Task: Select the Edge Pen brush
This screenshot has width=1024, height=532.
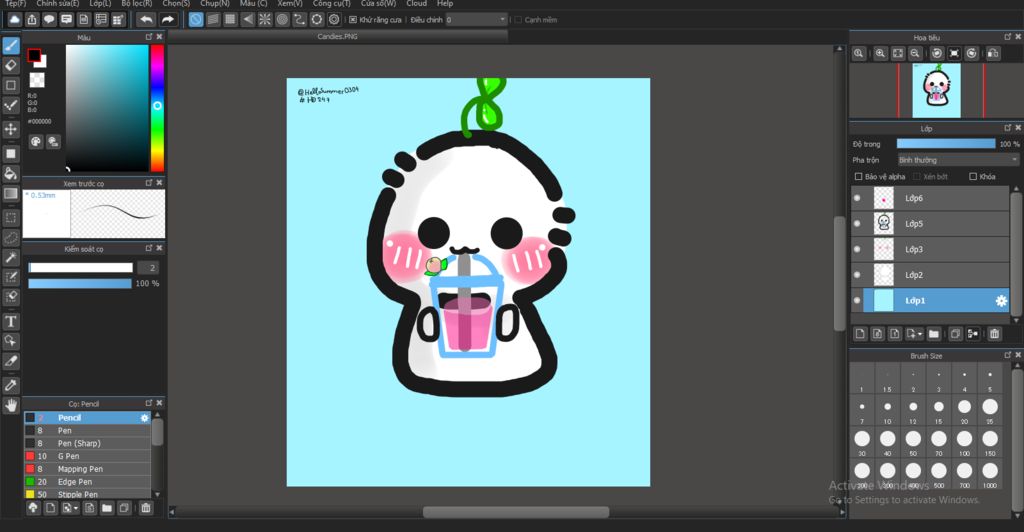Action: click(88, 482)
